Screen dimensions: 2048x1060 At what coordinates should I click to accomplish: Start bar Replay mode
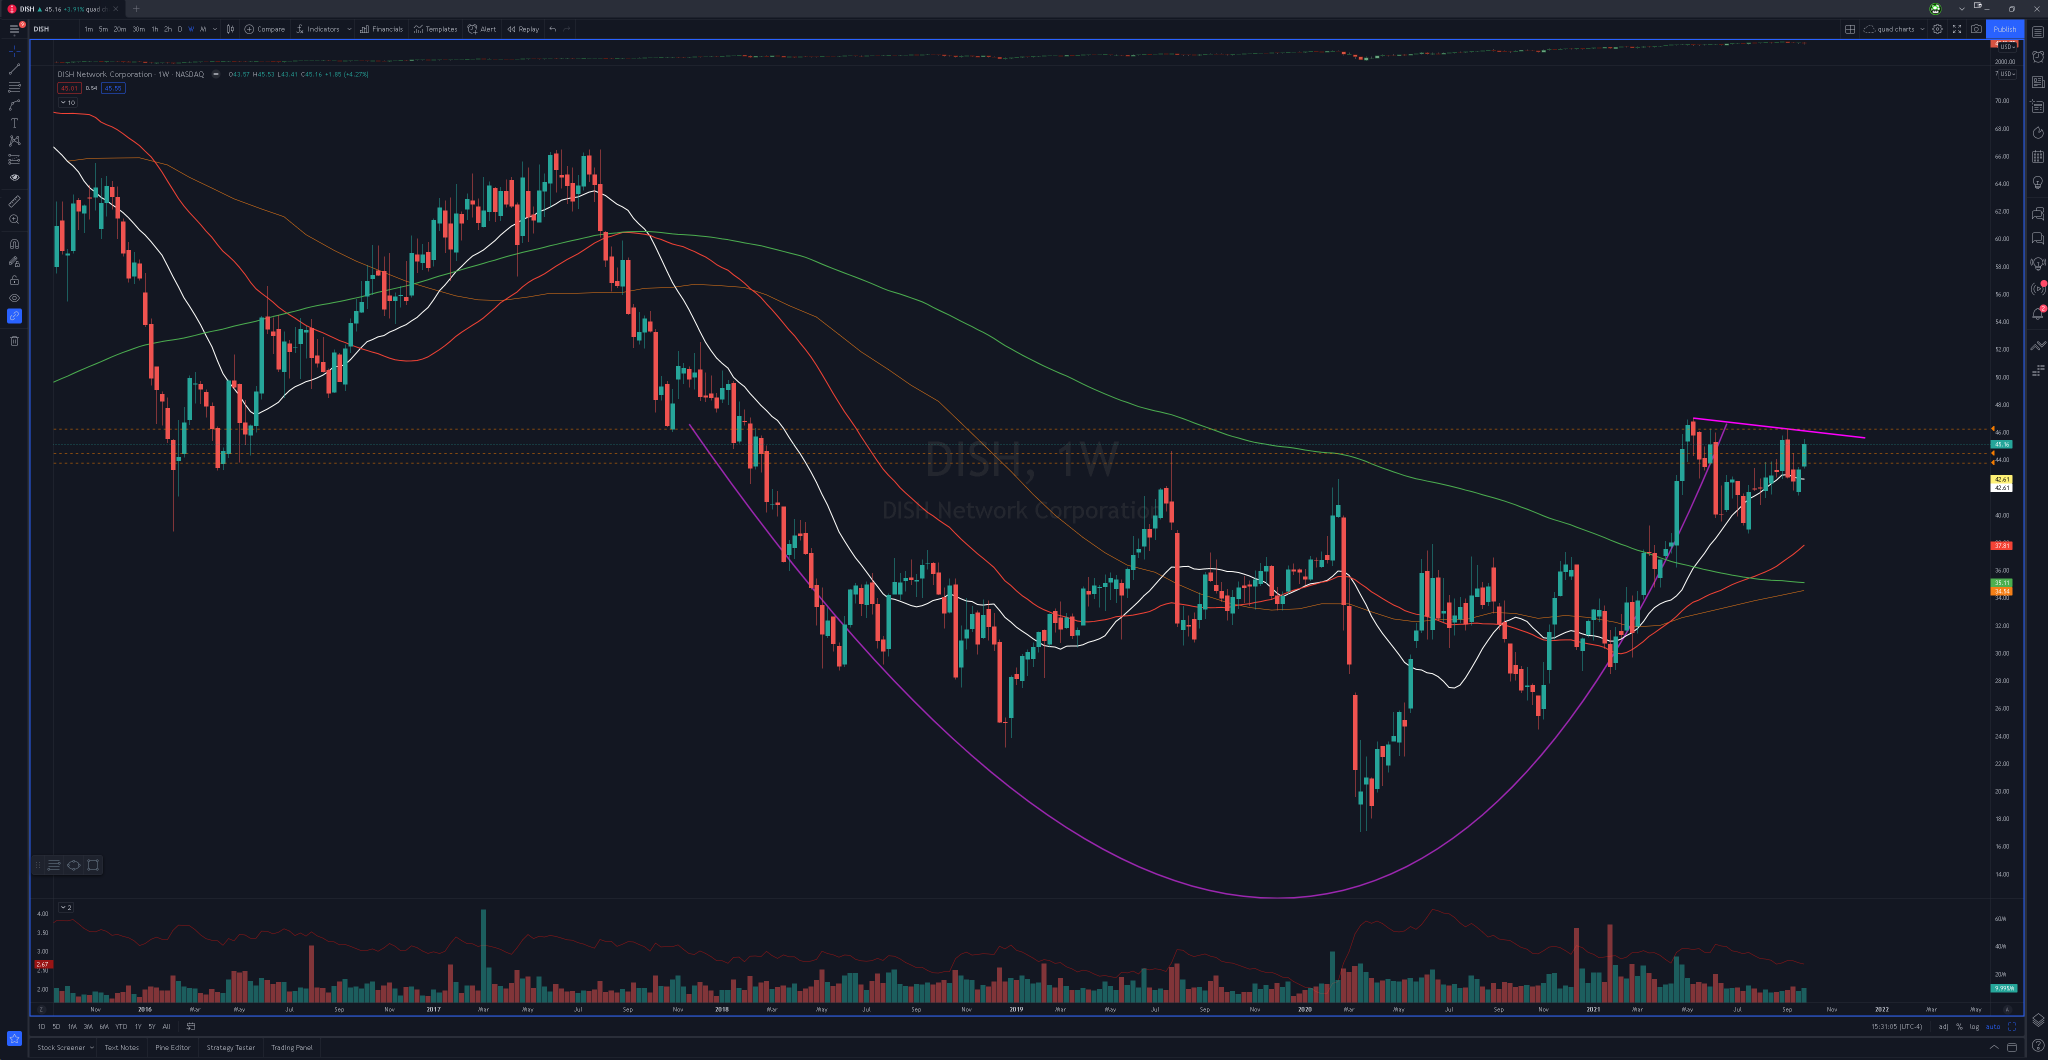523,29
